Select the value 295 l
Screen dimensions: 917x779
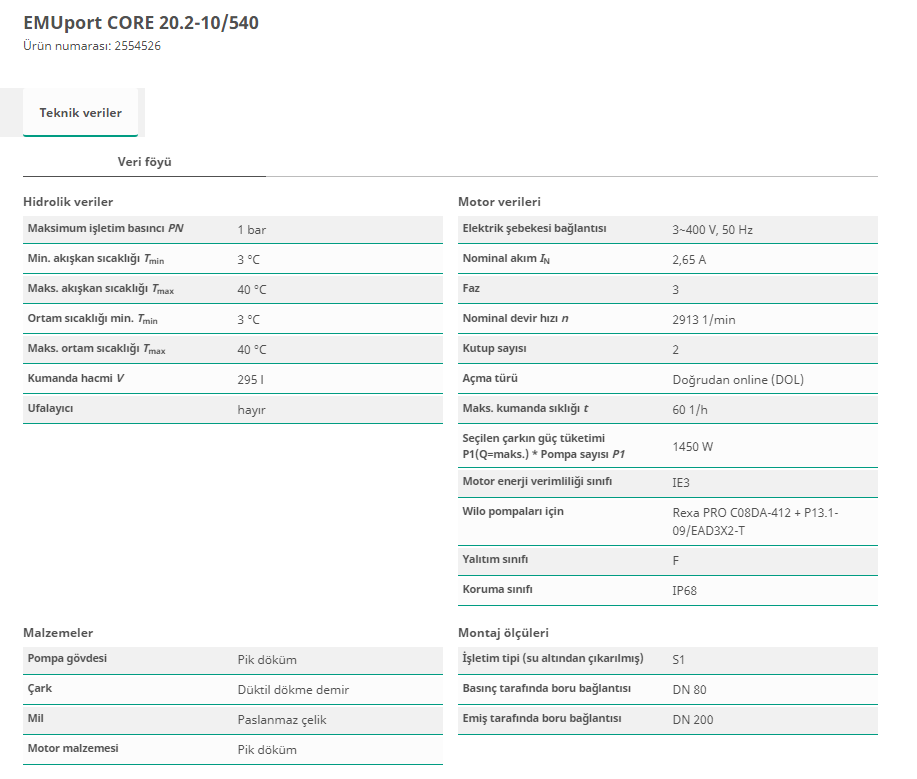[250, 380]
